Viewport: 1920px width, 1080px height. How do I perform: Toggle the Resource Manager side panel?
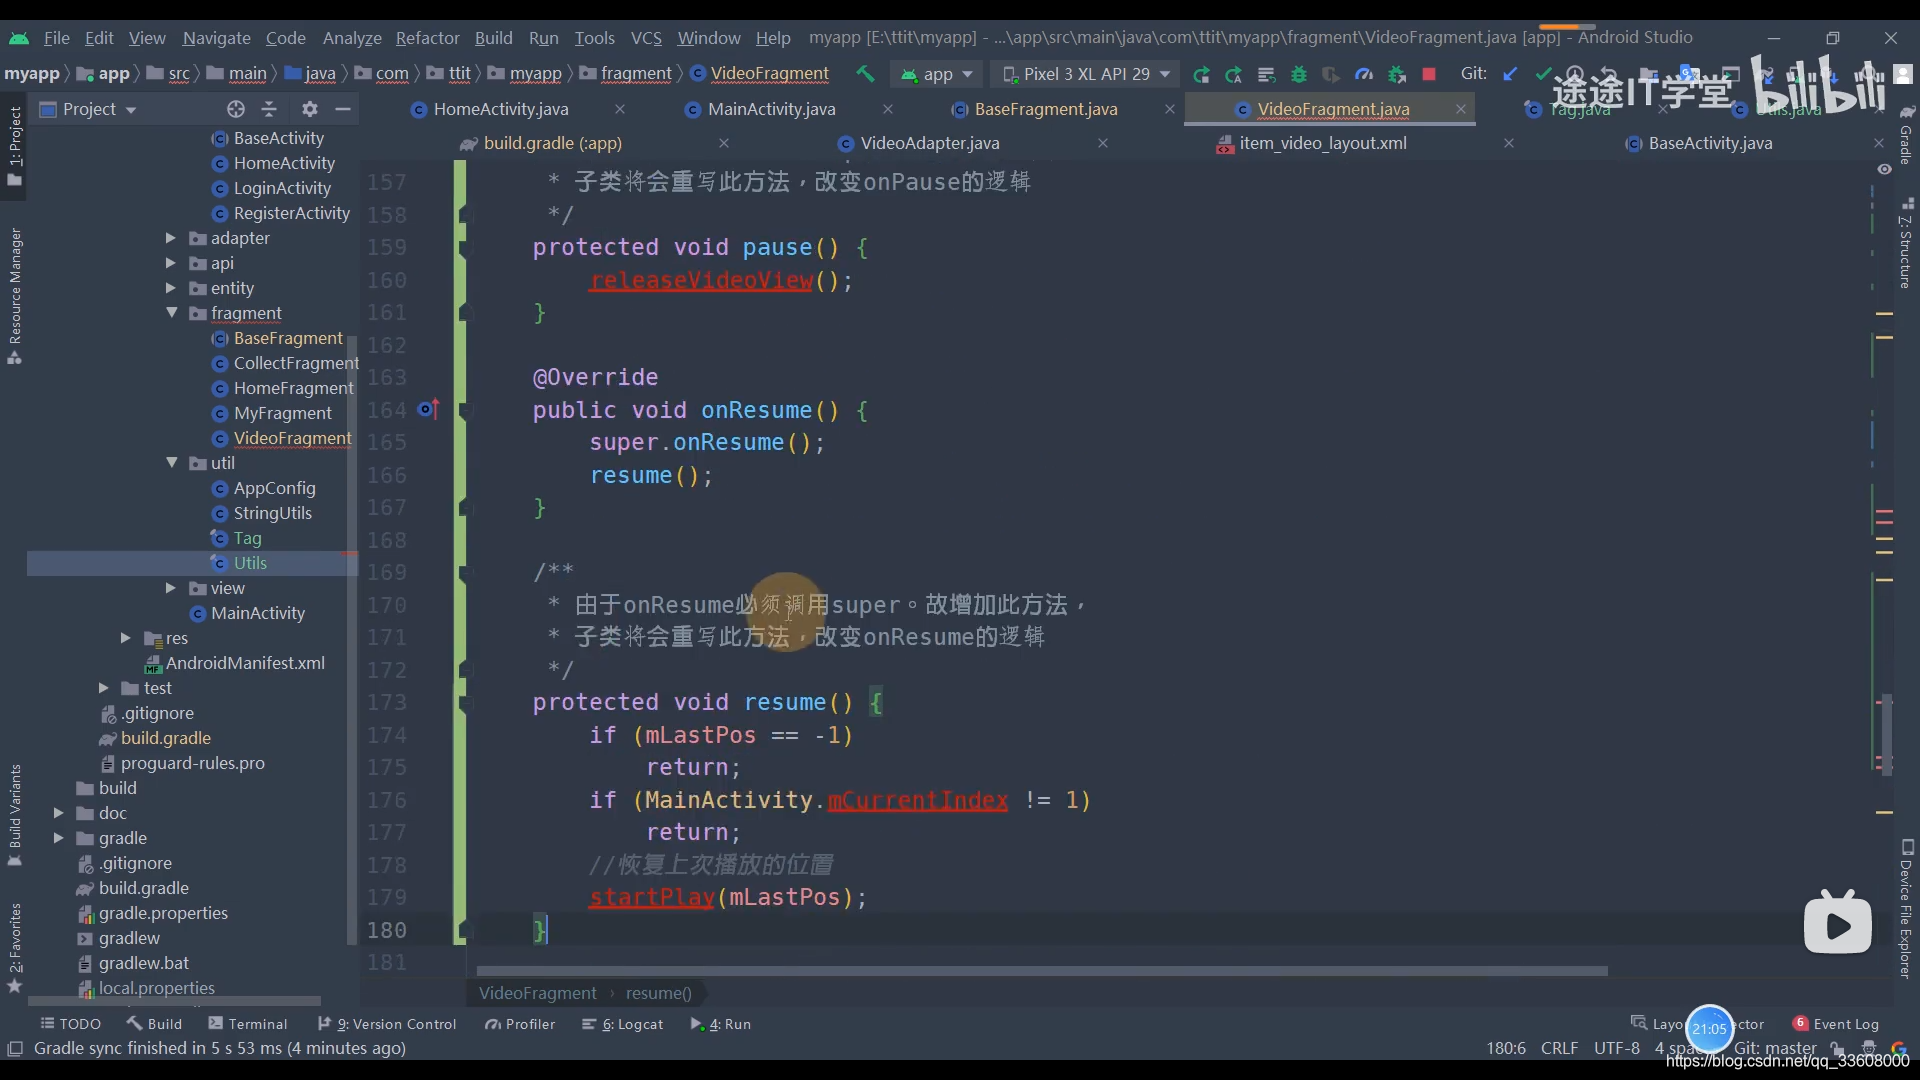(x=14, y=297)
